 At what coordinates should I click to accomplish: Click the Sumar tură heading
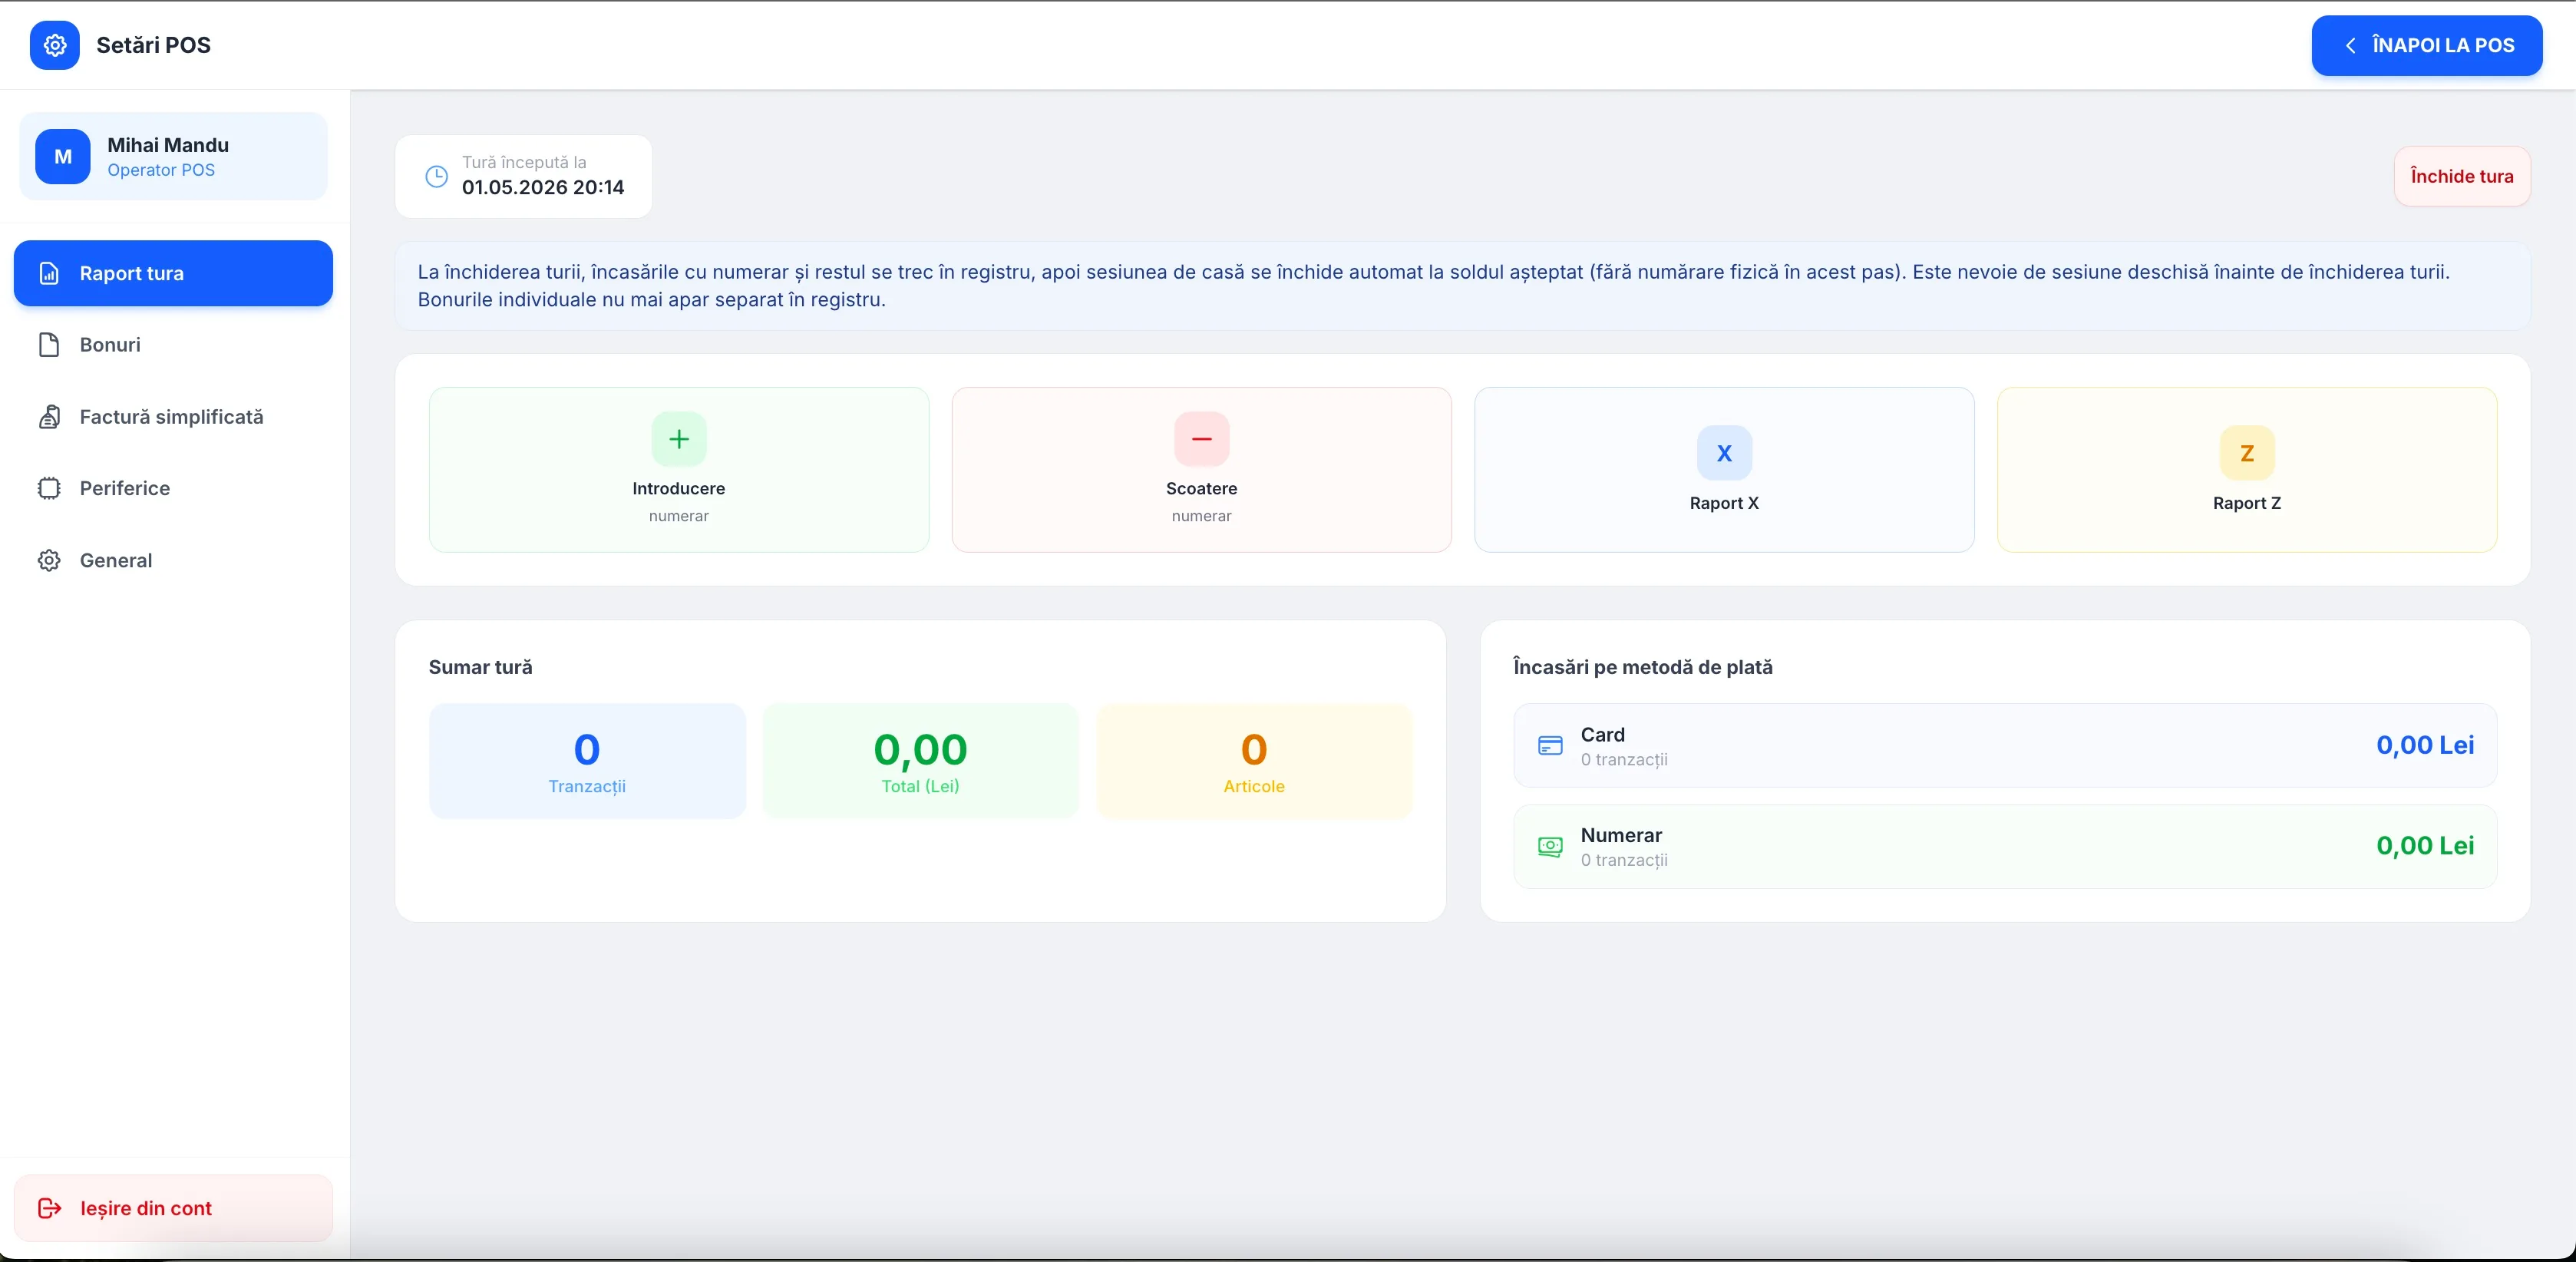pos(480,667)
